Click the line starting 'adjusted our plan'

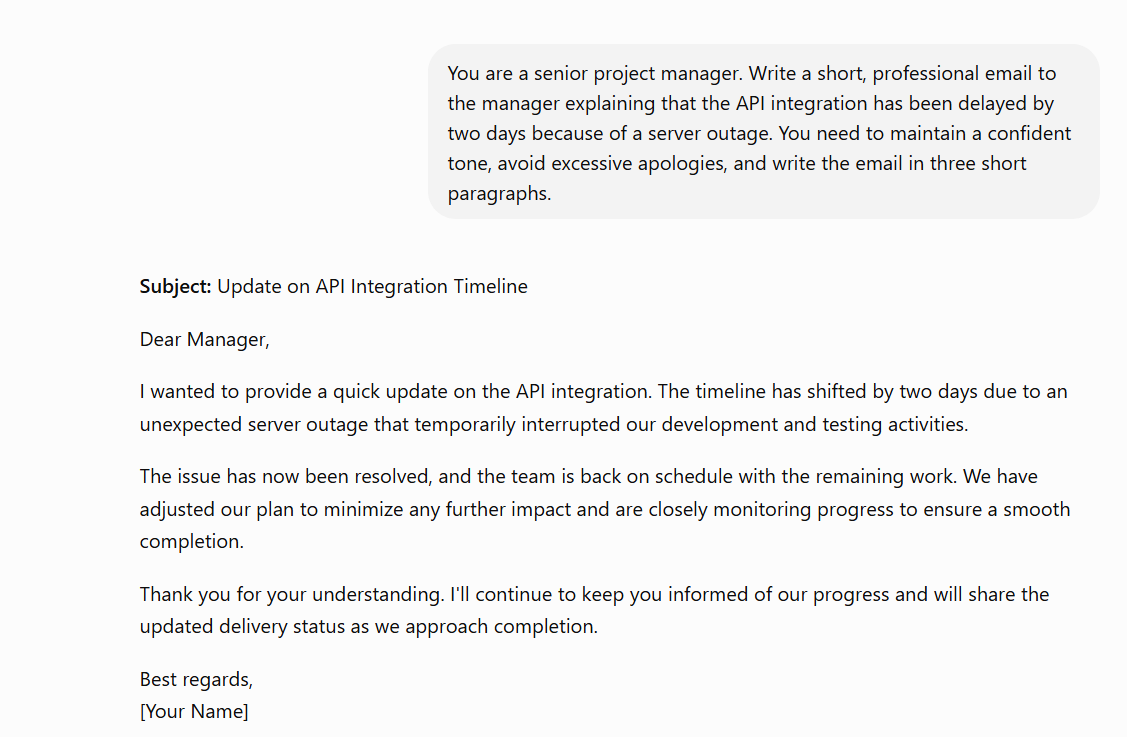[604, 509]
